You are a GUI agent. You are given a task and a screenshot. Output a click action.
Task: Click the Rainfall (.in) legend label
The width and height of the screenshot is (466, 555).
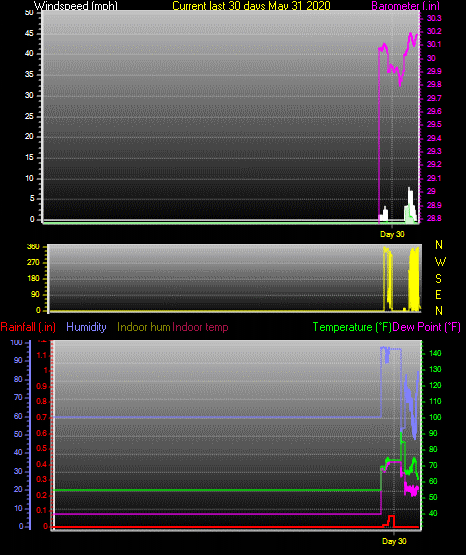28,327
